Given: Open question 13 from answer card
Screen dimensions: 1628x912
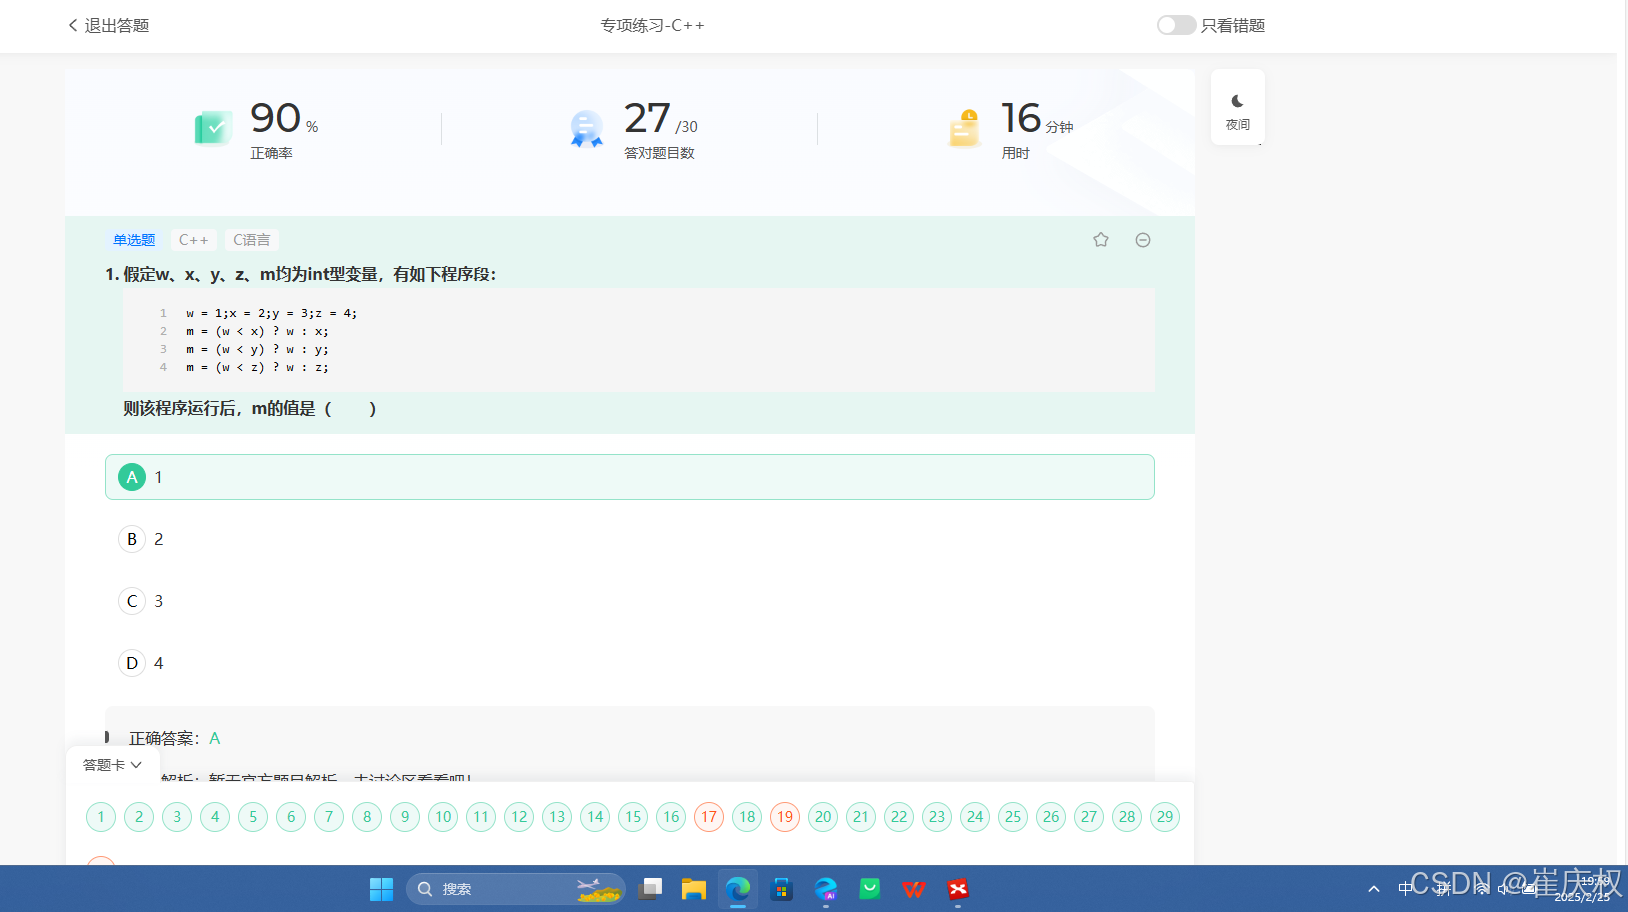Looking at the screenshot, I should pos(557,817).
